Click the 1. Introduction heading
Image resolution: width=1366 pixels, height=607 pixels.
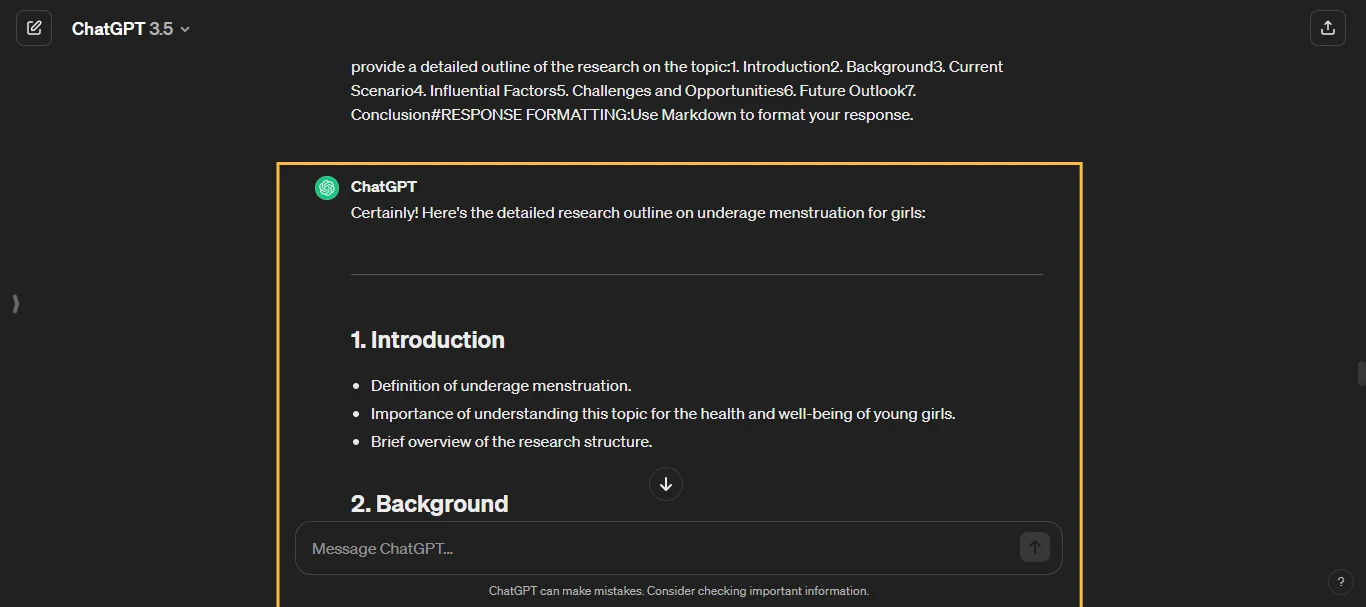(x=428, y=339)
